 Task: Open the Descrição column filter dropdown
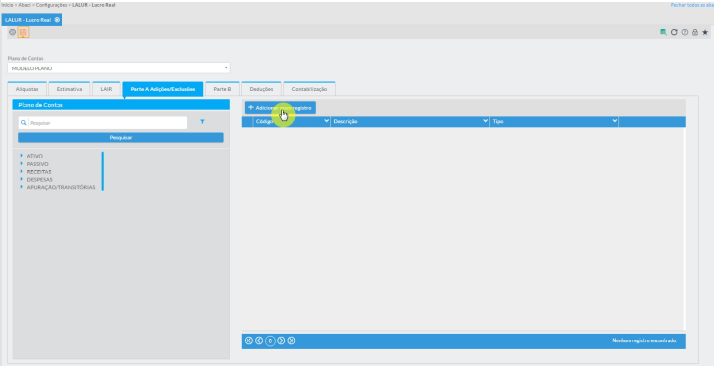pos(485,121)
